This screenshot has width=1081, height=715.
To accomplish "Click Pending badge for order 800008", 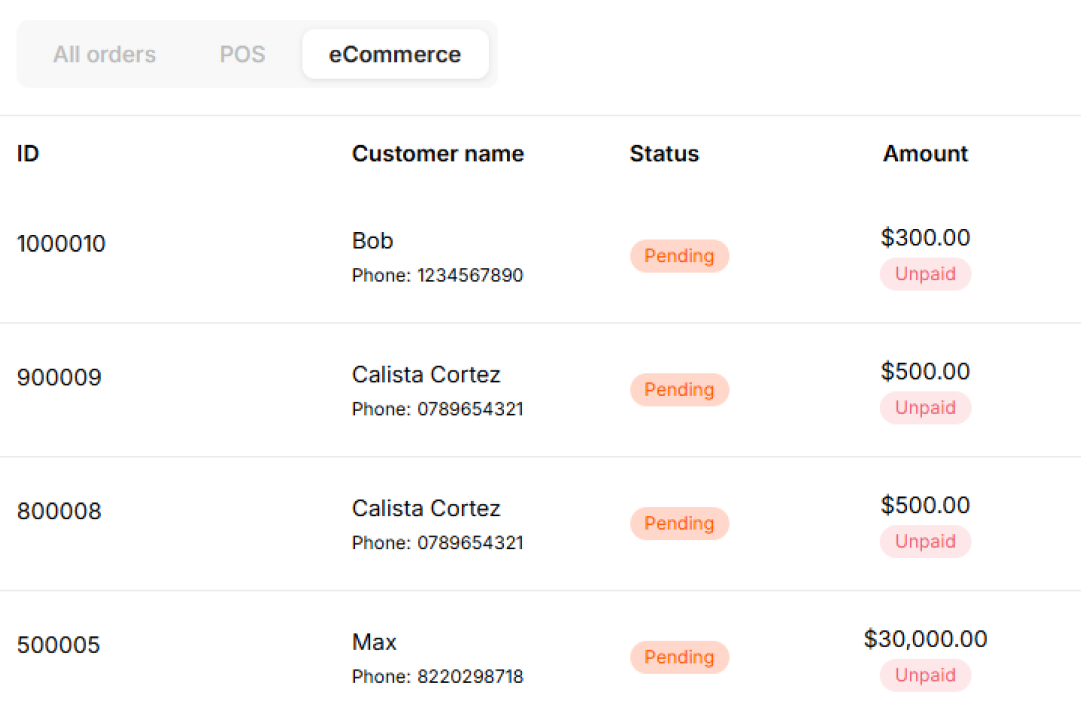I will point(679,523).
